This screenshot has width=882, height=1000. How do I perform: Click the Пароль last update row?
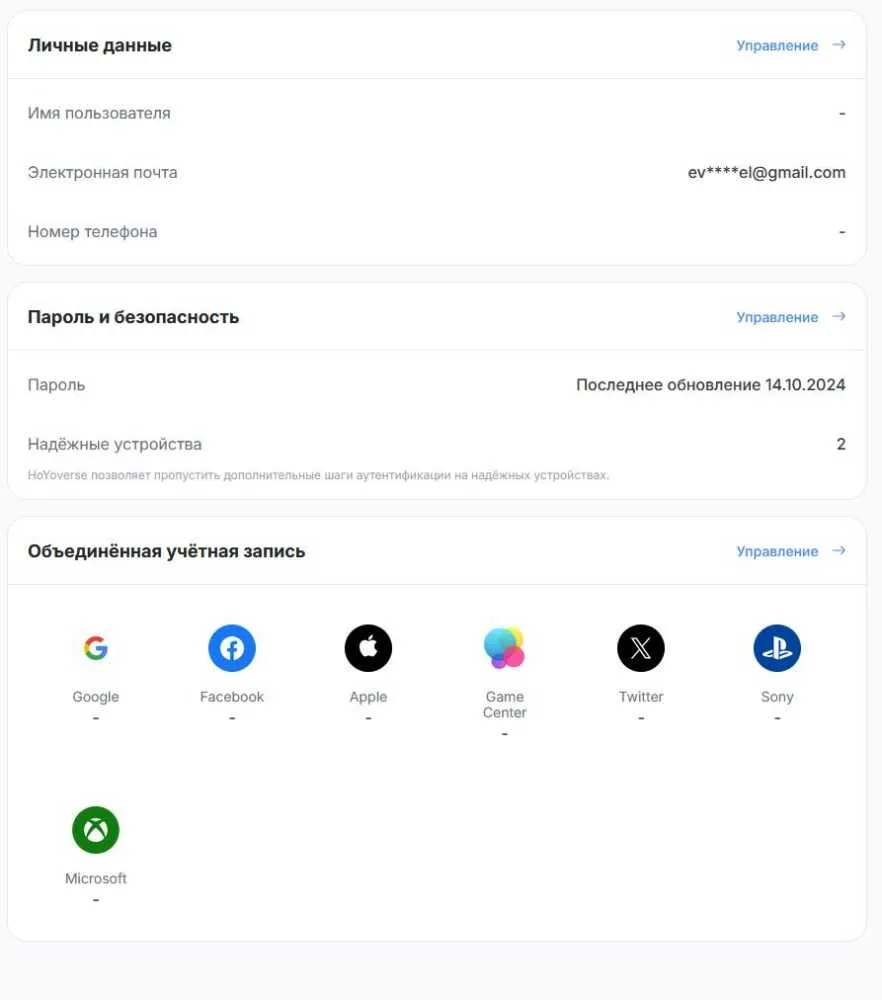[x=436, y=385]
